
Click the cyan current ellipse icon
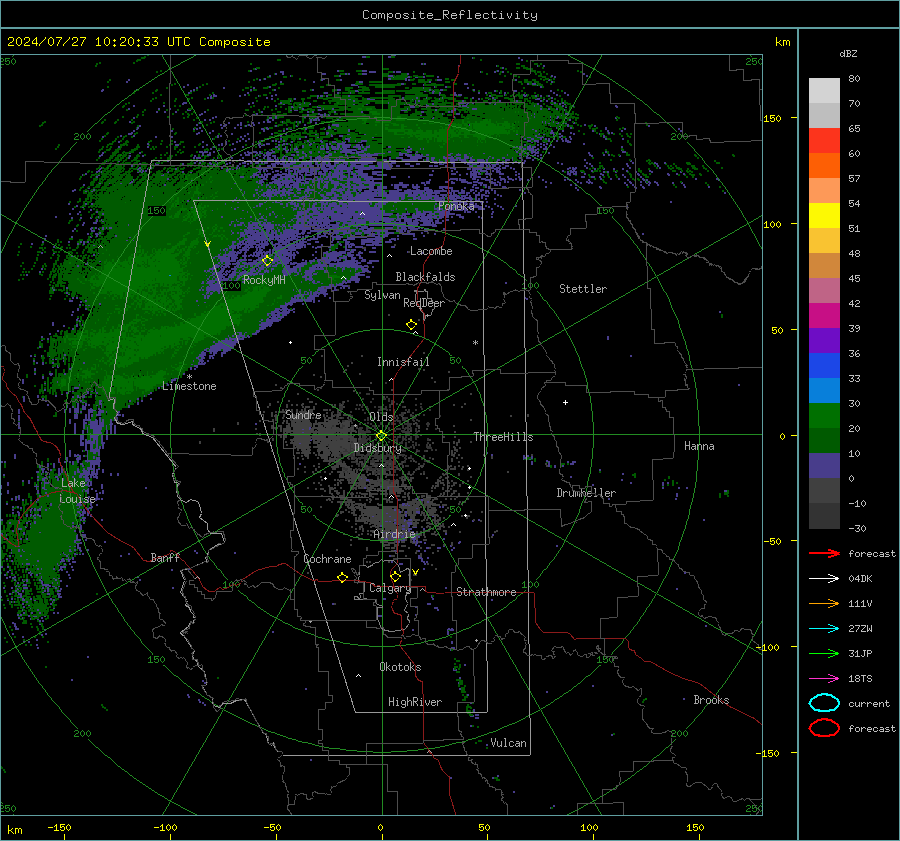pos(824,703)
